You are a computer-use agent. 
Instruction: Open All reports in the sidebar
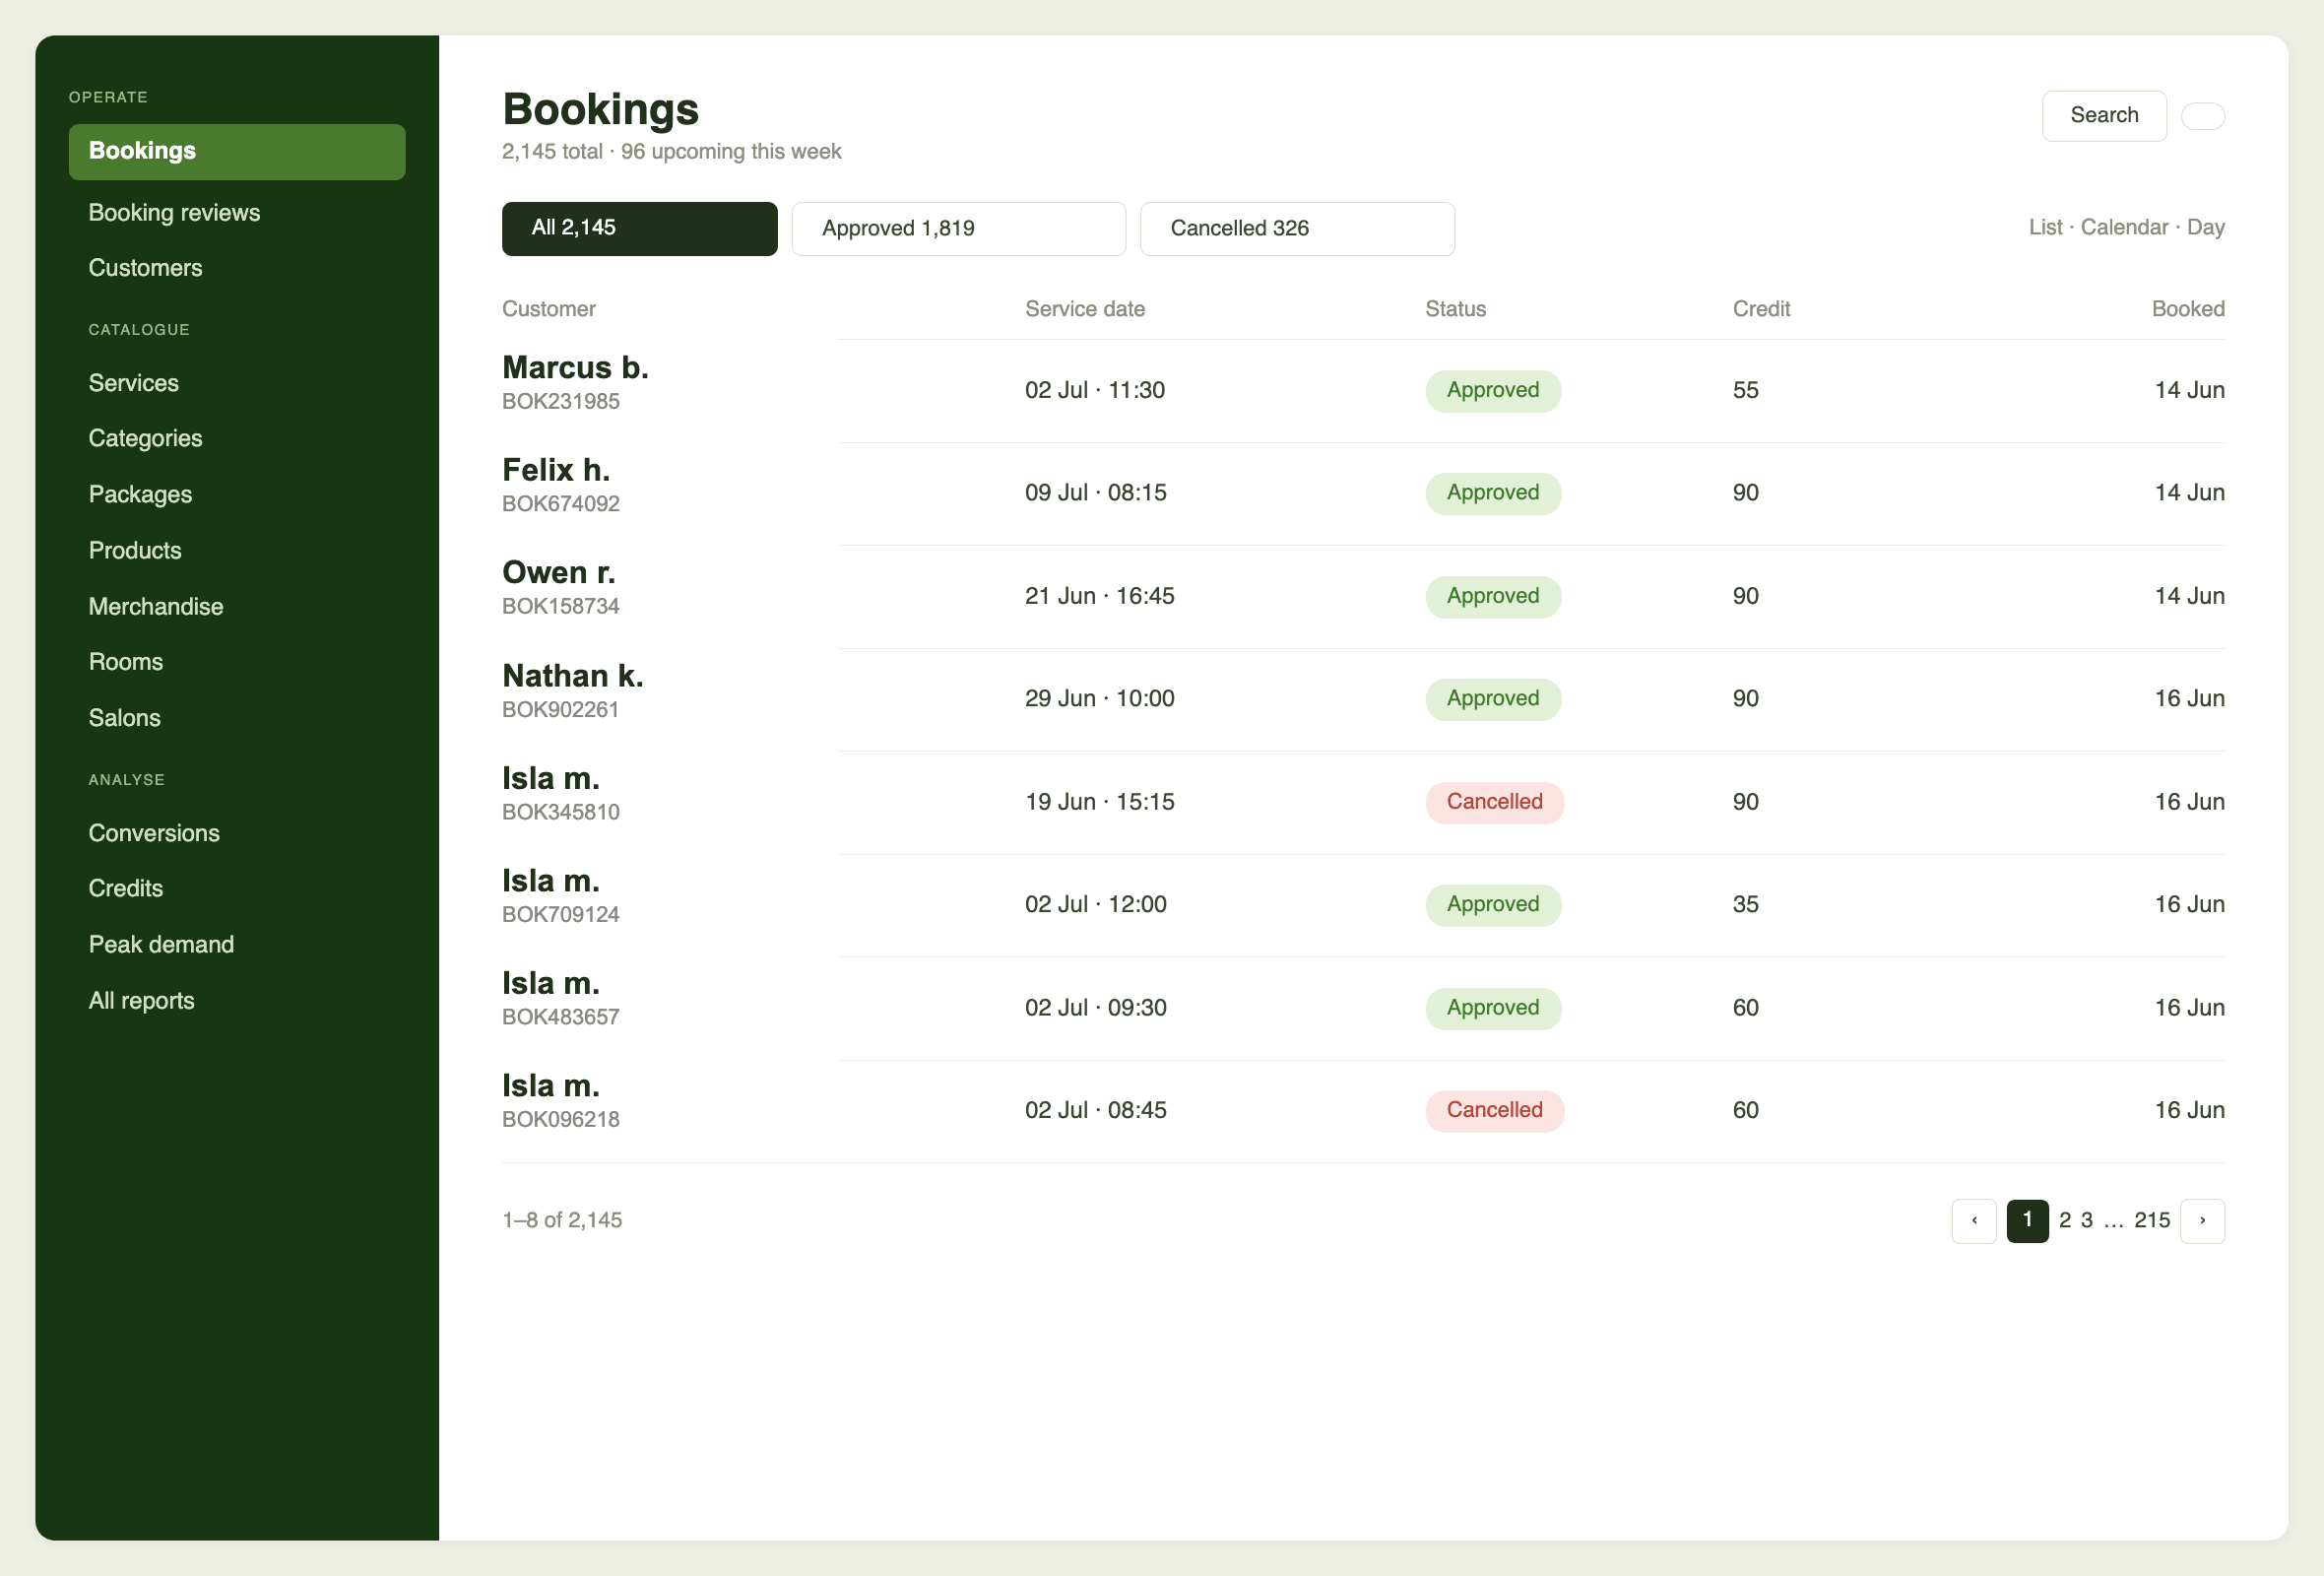click(141, 1000)
